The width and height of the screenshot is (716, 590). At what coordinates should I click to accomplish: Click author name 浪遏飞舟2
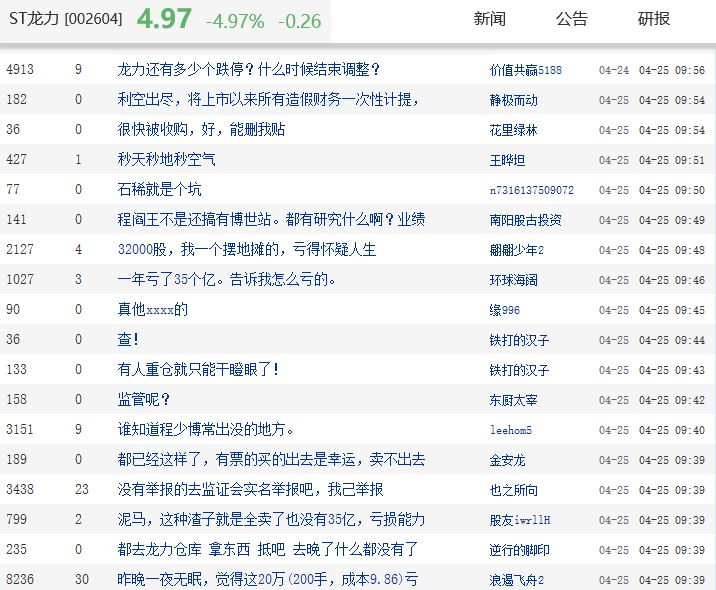(x=516, y=580)
